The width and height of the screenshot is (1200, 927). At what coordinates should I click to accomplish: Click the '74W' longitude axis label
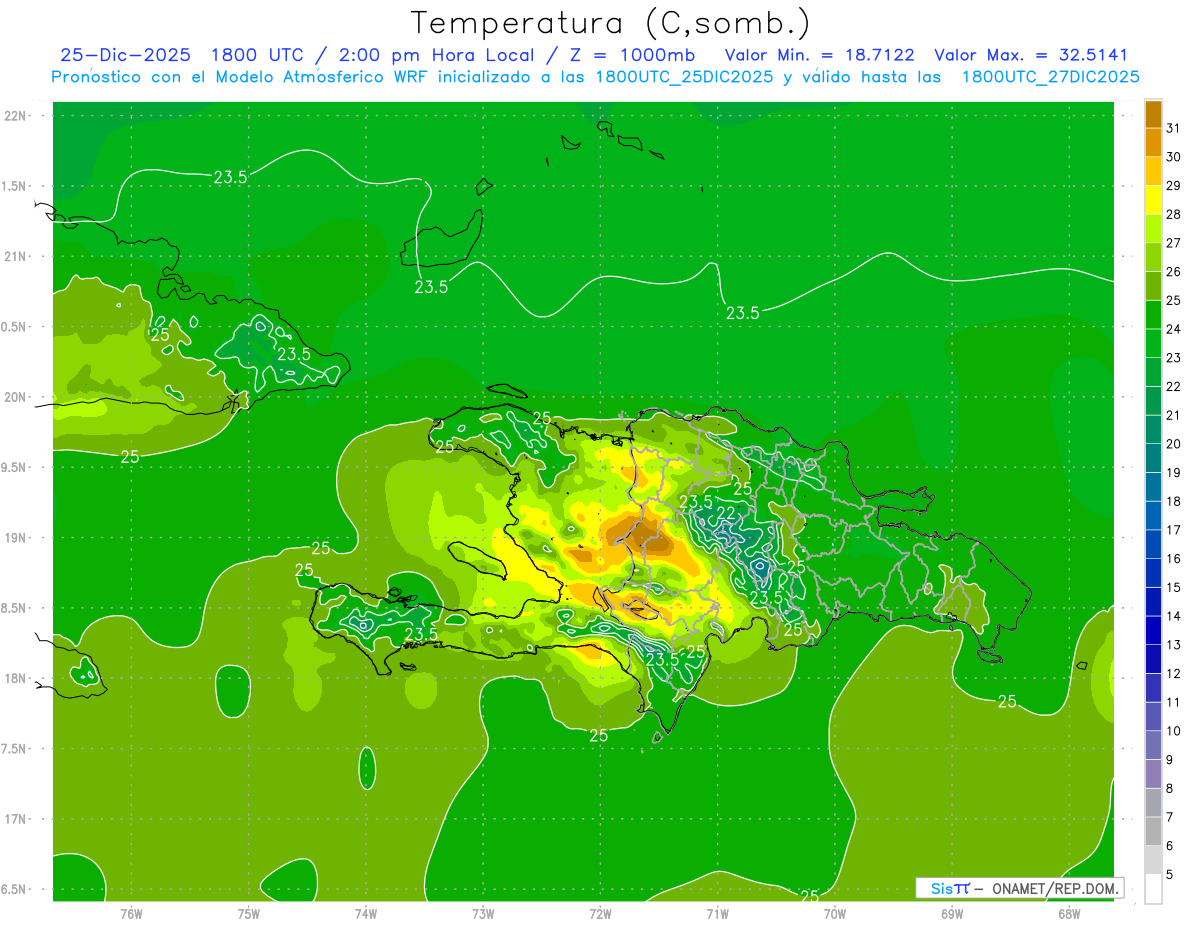tap(366, 913)
